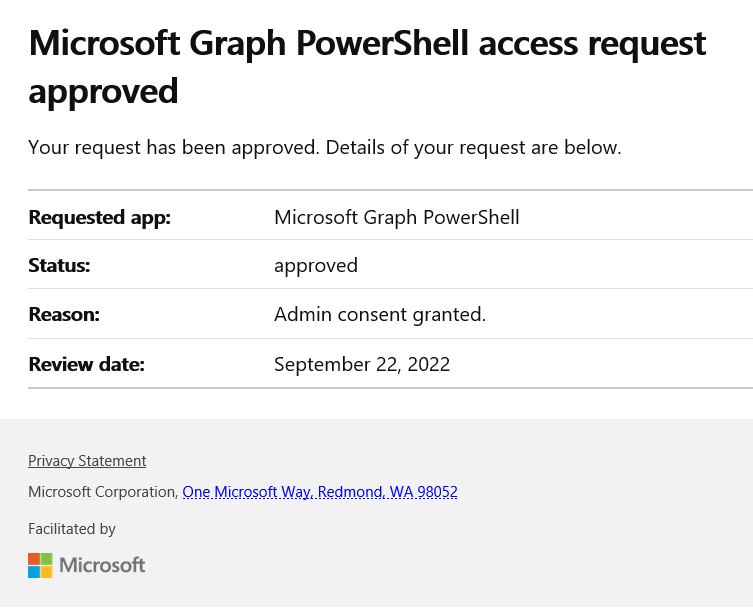Click the request approved intro sentence
This screenshot has width=753, height=613.
coord(325,147)
